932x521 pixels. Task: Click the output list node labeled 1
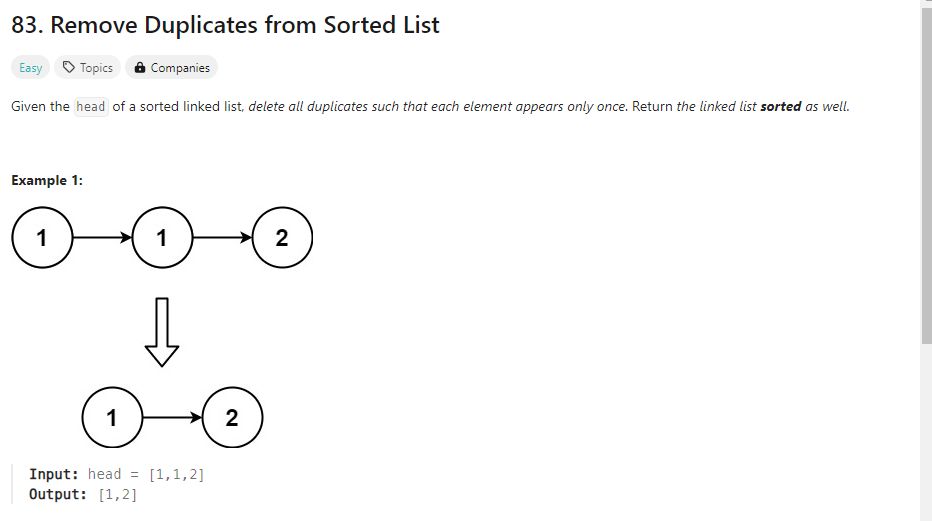(x=112, y=418)
